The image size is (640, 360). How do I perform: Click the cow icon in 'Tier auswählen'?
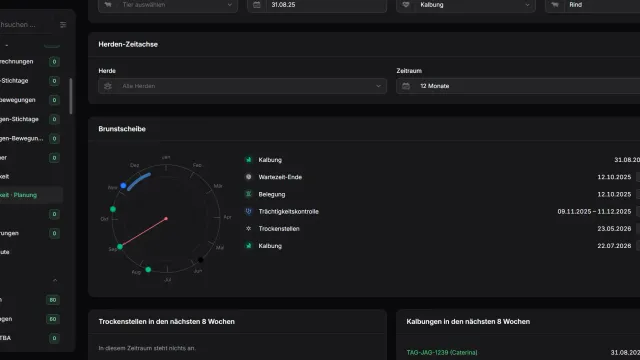108,5
